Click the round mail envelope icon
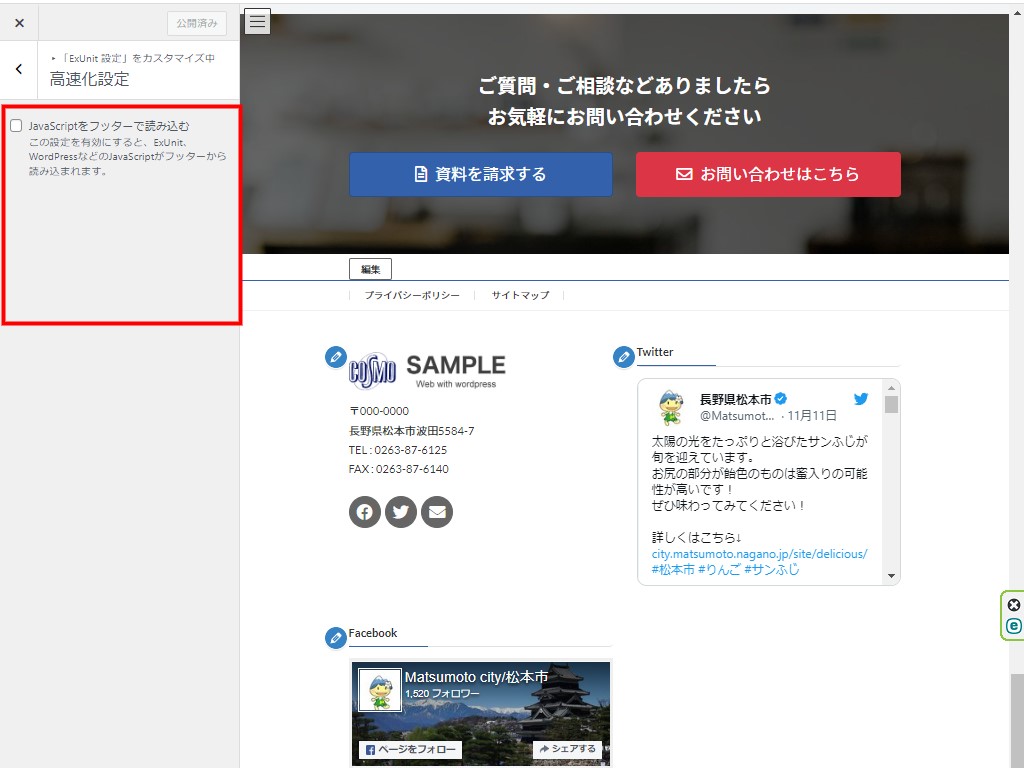This screenshot has width=1024, height=768. [437, 512]
